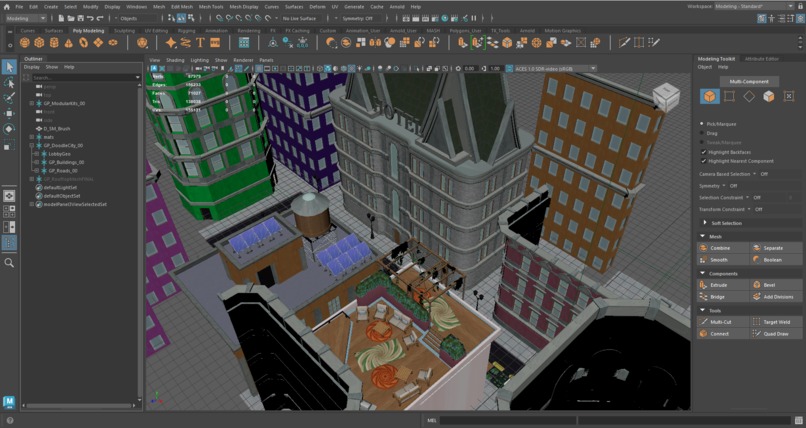Create a polygon torus from shelf
The height and width of the screenshot is (428, 806).
[83, 43]
